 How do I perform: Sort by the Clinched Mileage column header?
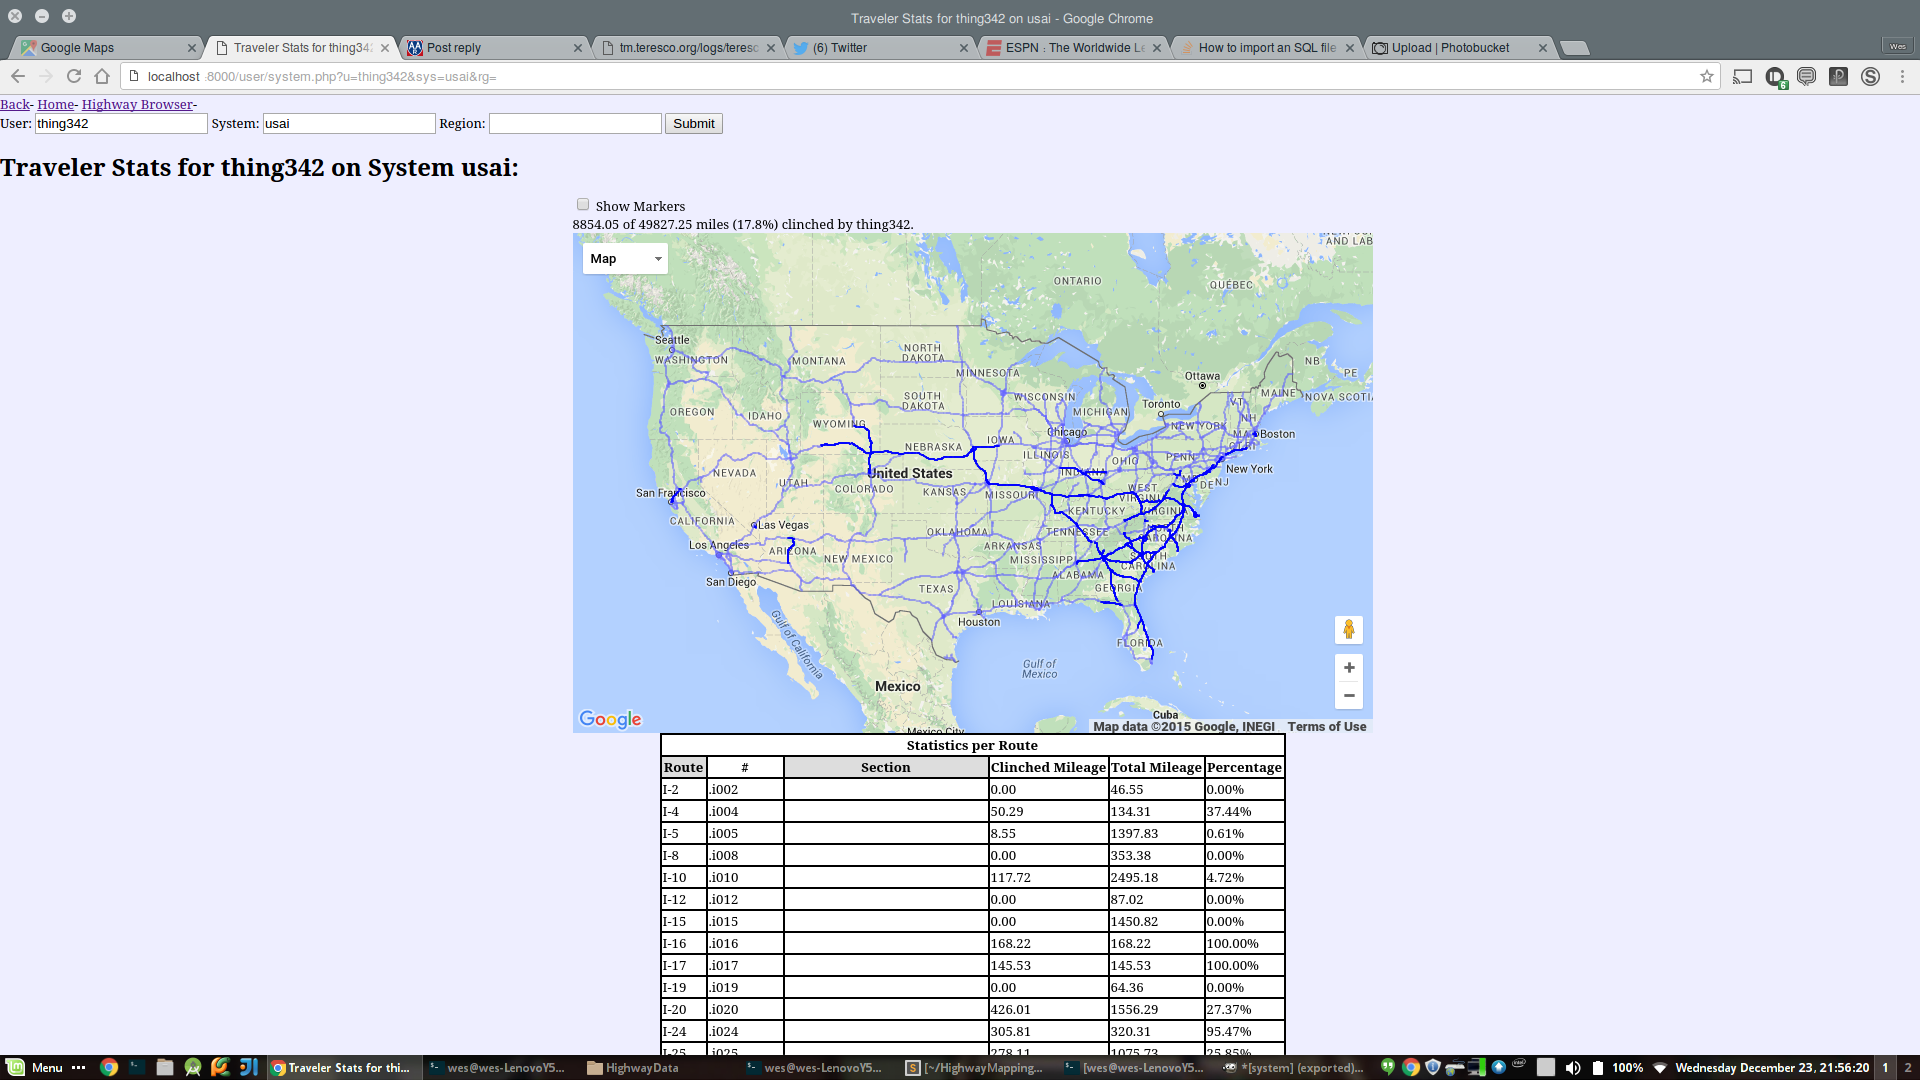click(1048, 767)
